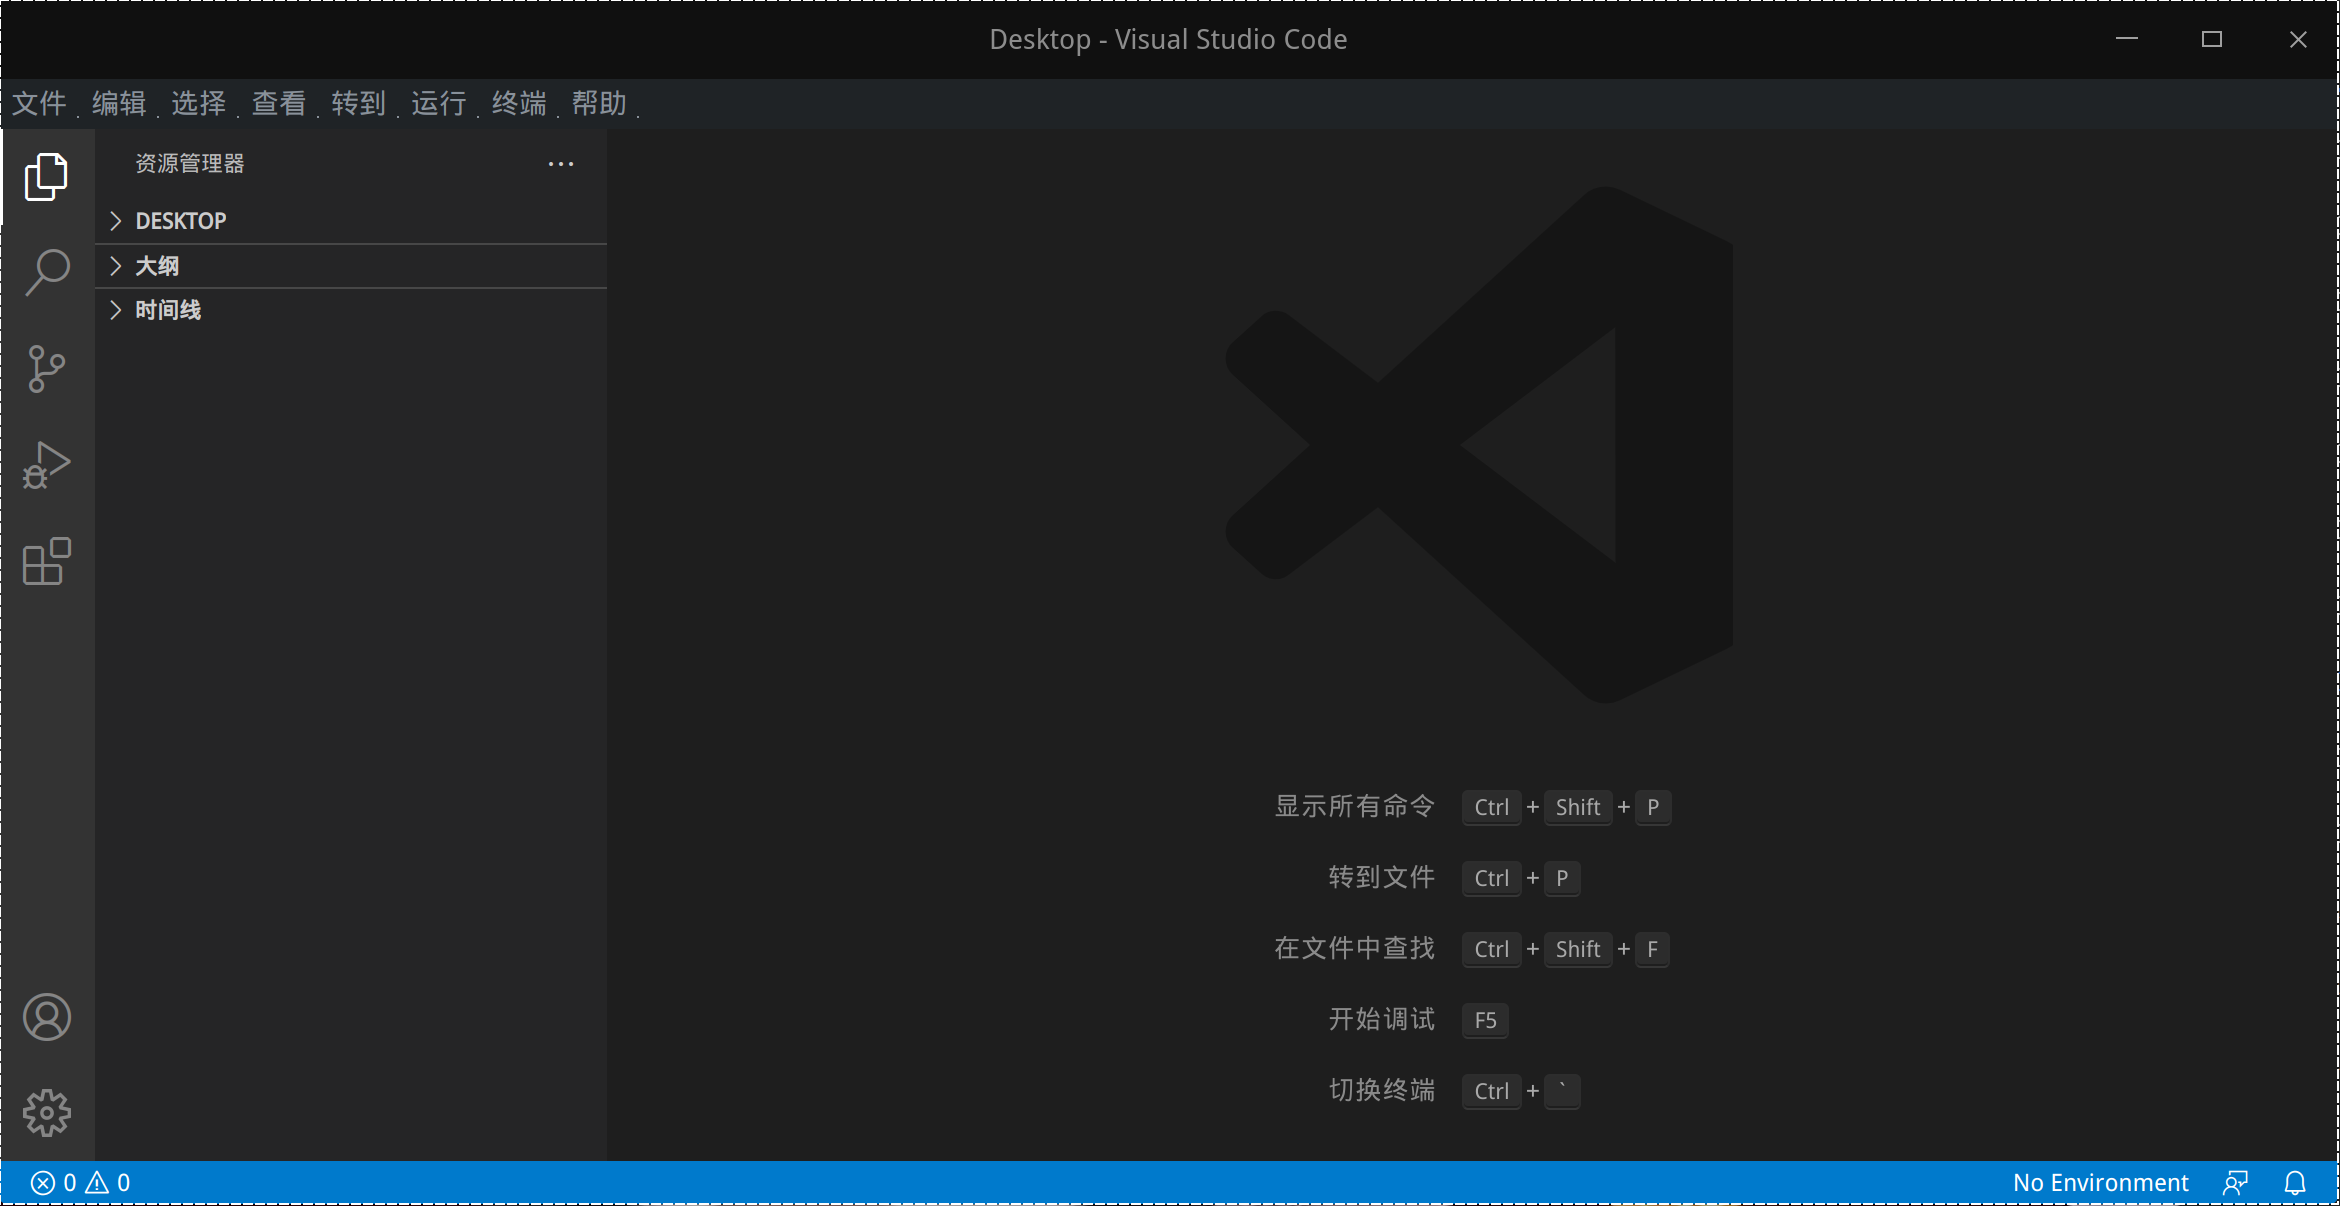This screenshot has height=1206, width=2340.
Task: Open the 文件 menu
Action: pyautogui.click(x=39, y=103)
